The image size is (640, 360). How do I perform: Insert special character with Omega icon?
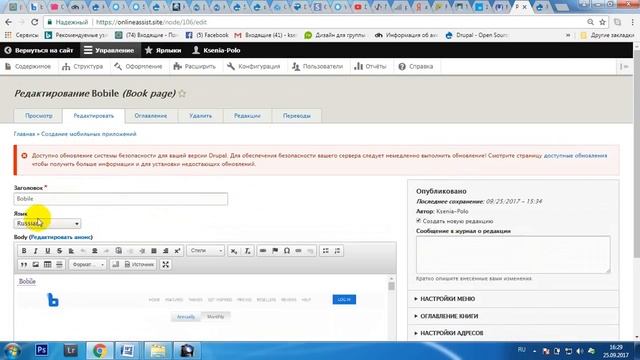(x=287, y=251)
